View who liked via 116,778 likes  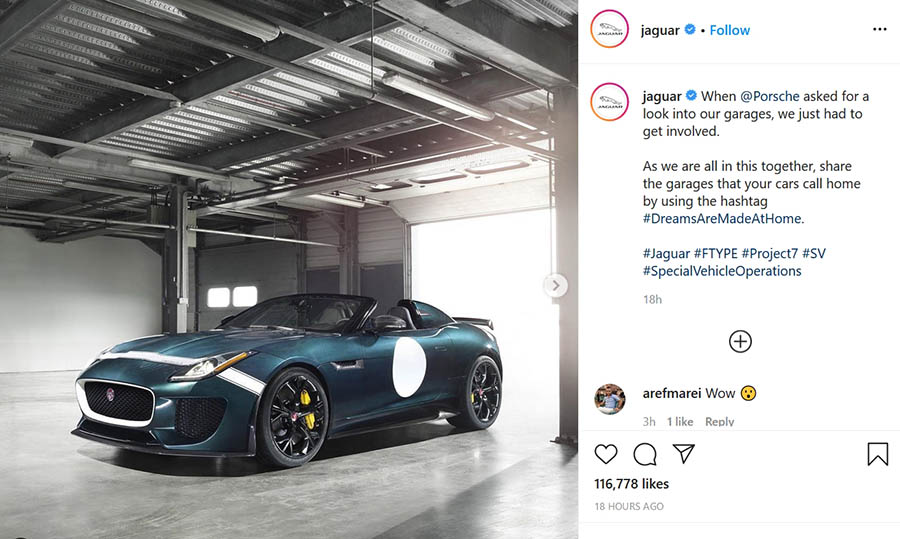pos(631,484)
